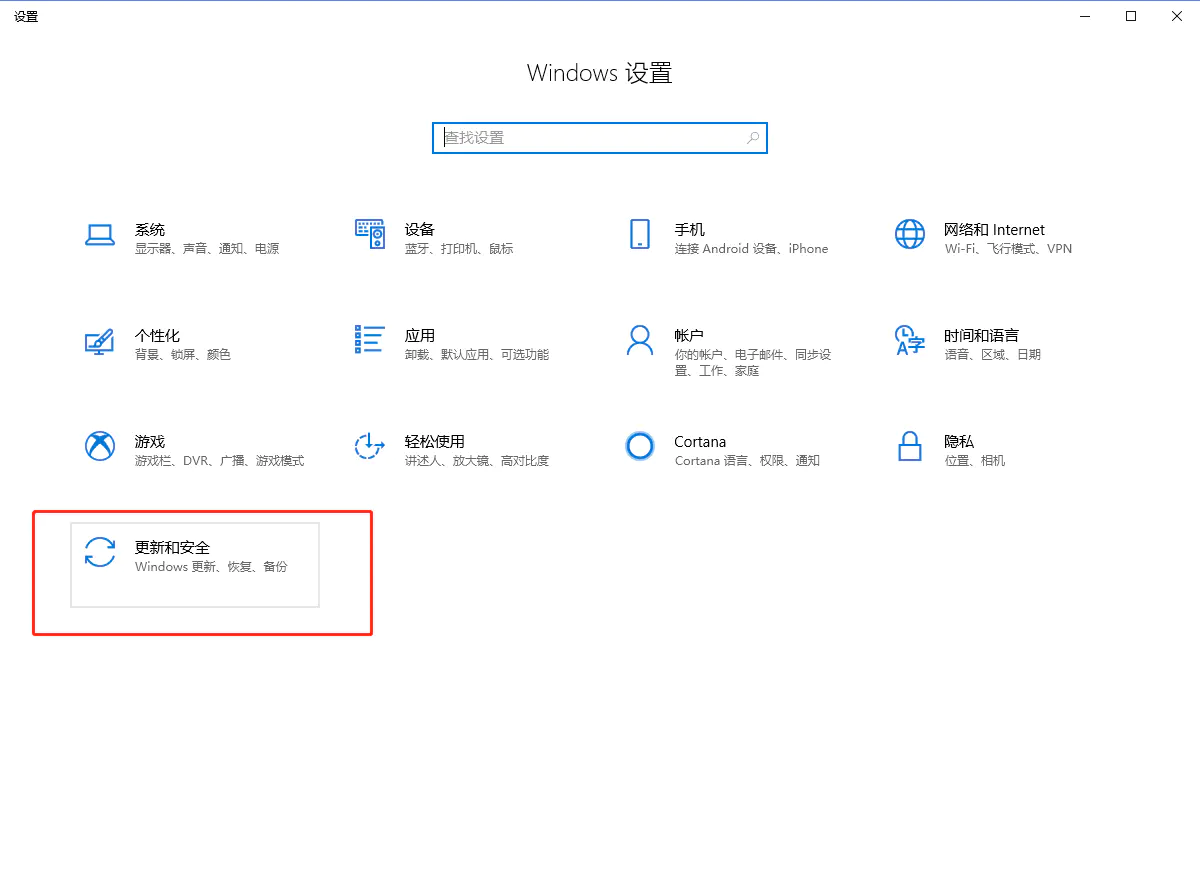
Task: Open the 隐私 padlock icon
Action: [910, 446]
